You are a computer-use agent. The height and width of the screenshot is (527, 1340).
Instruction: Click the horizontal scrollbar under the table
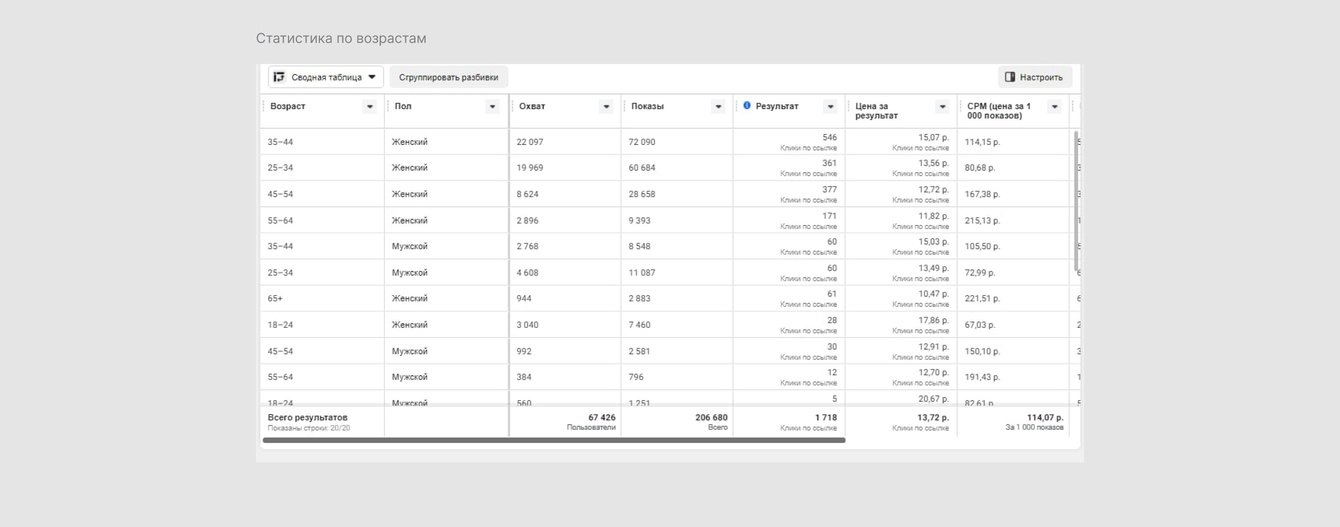coord(554,440)
